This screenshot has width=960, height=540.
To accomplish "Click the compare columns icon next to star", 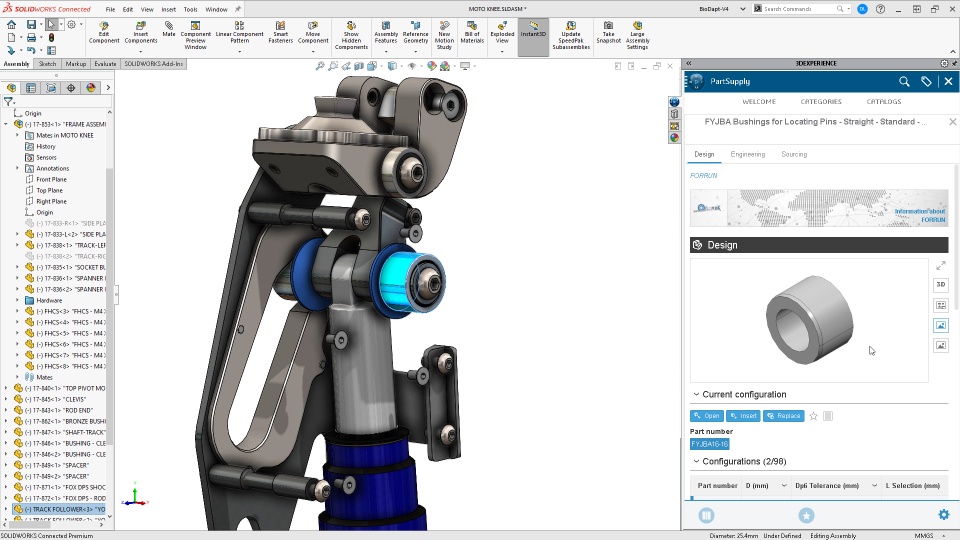I will [828, 416].
